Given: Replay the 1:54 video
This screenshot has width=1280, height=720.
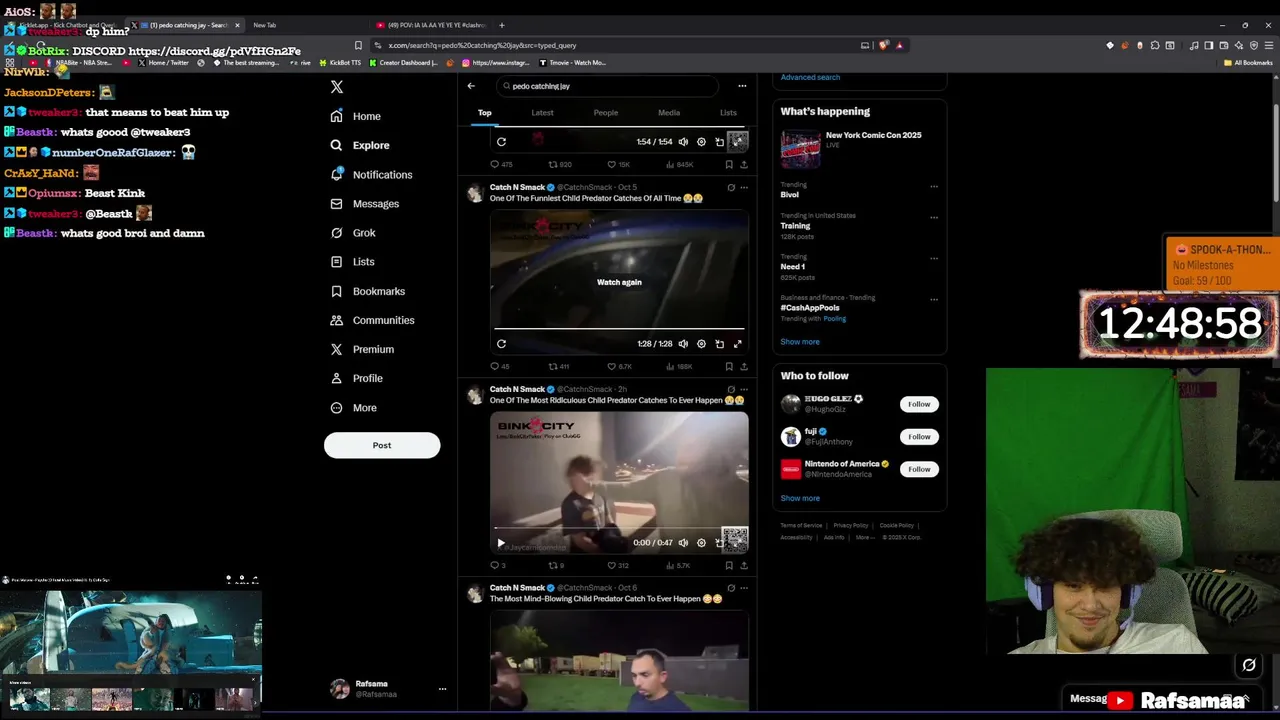Looking at the screenshot, I should [x=501, y=142].
